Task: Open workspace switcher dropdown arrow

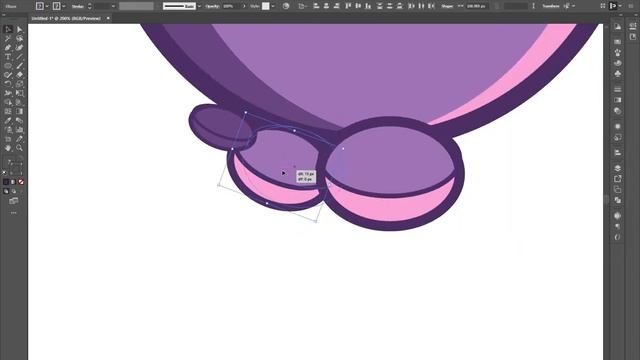Action: click(x=620, y=6)
